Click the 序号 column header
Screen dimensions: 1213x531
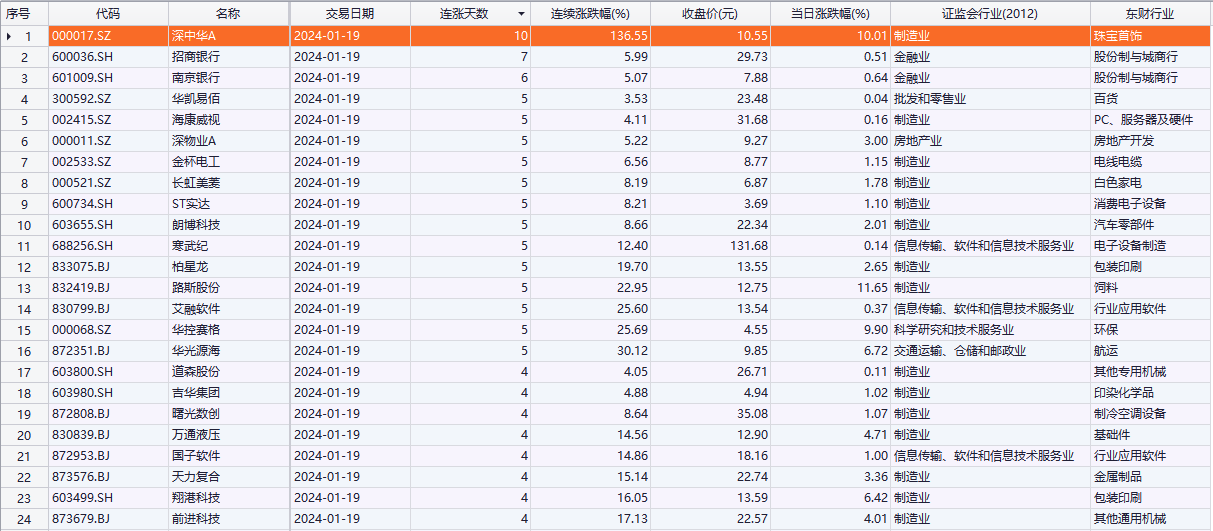(24, 14)
